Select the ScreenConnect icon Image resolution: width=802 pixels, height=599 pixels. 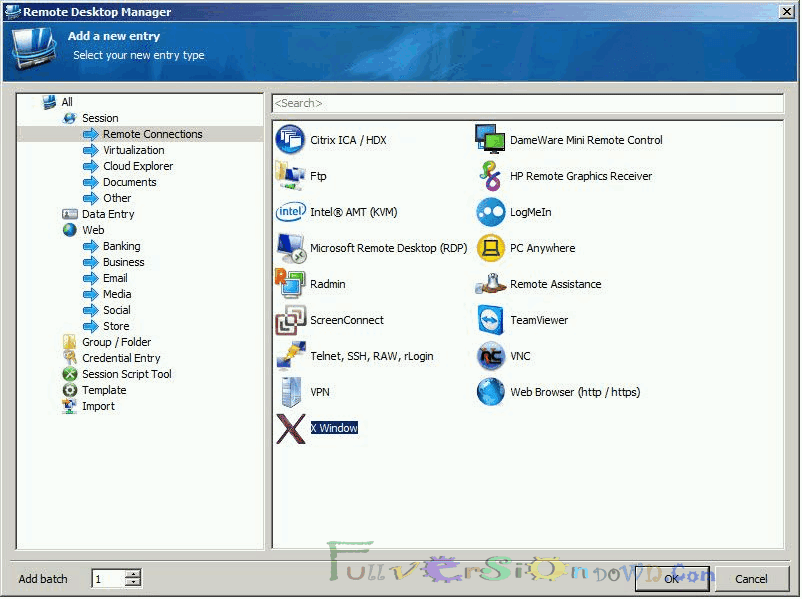tap(291, 320)
